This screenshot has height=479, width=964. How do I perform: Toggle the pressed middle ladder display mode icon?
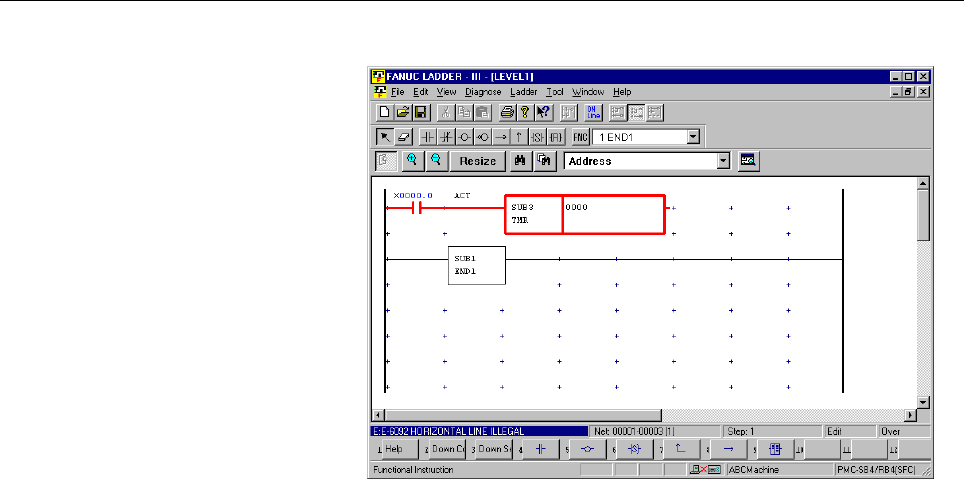[636, 112]
